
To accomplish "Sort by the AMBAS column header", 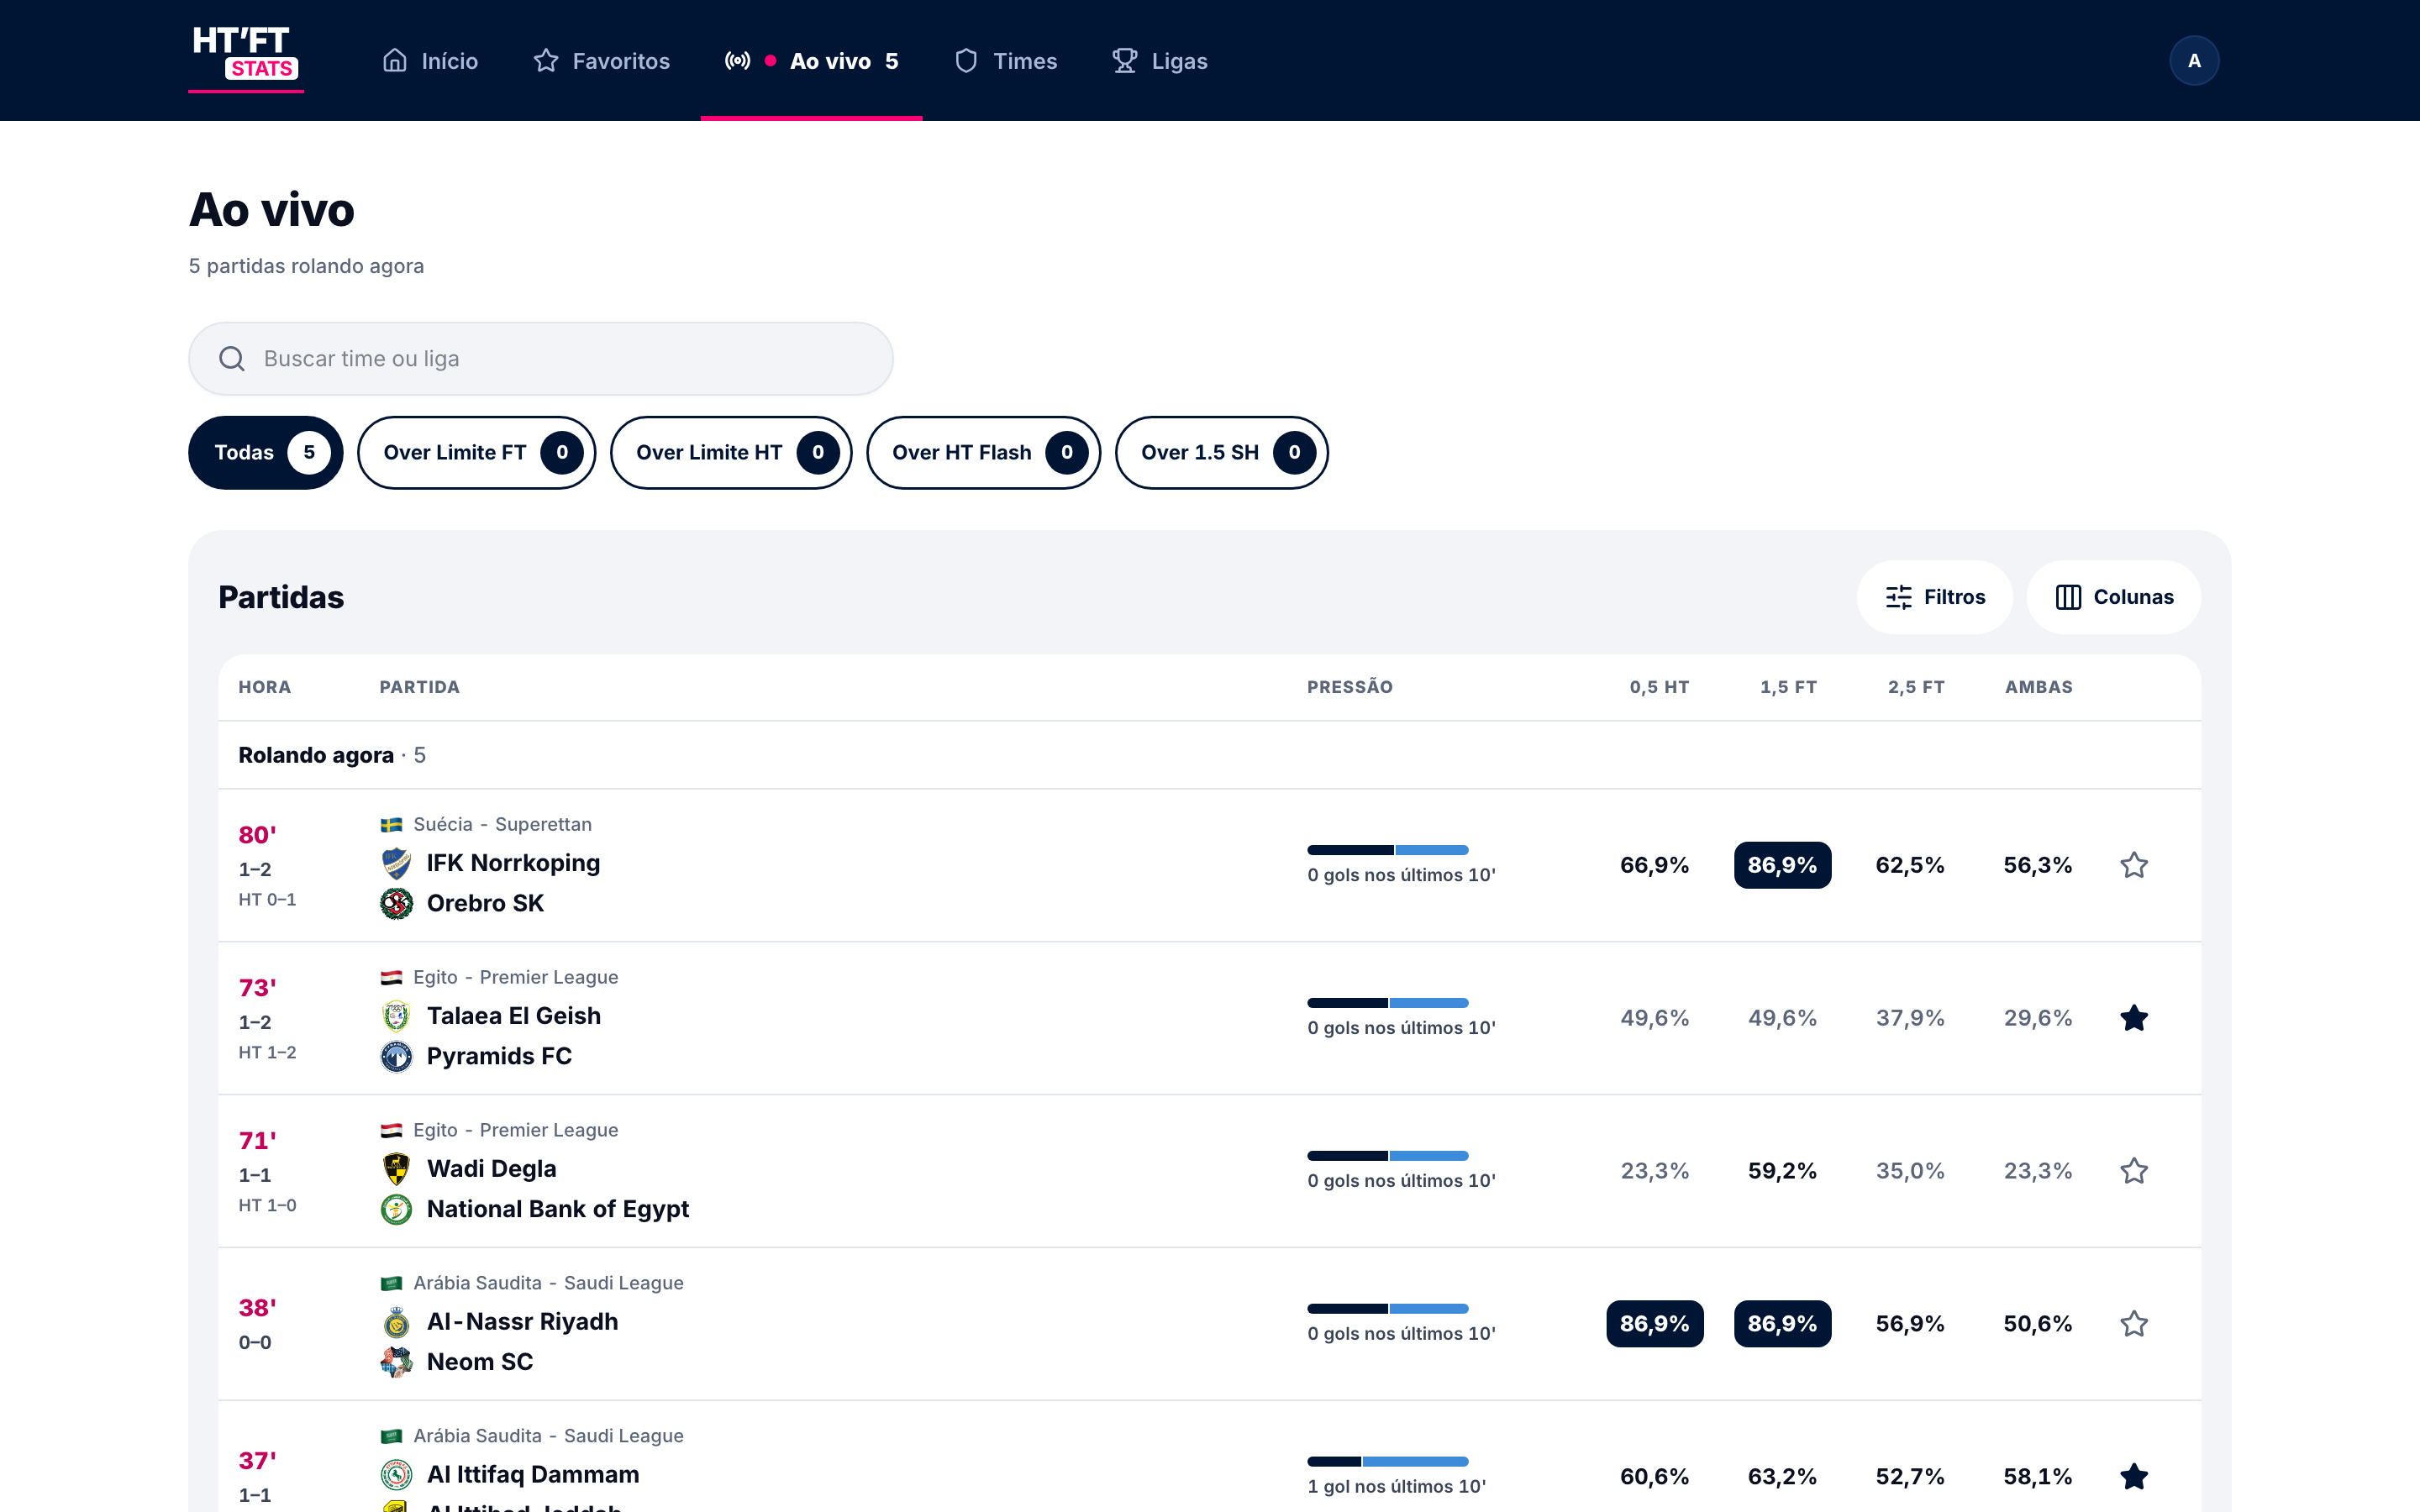I will (x=2038, y=687).
